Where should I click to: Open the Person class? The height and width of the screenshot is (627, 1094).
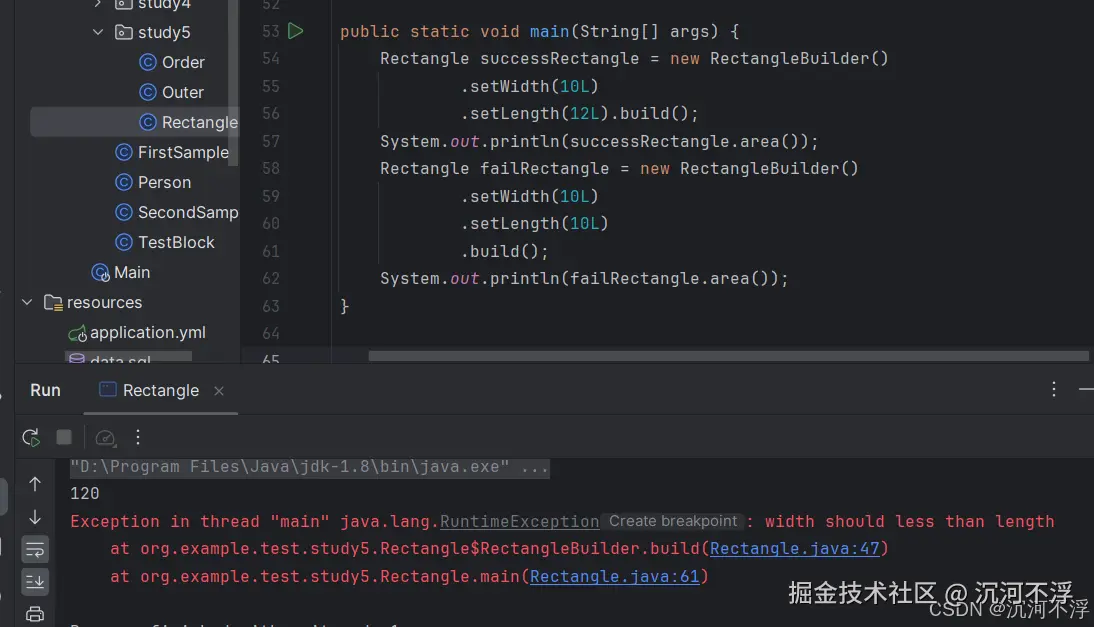153,182
